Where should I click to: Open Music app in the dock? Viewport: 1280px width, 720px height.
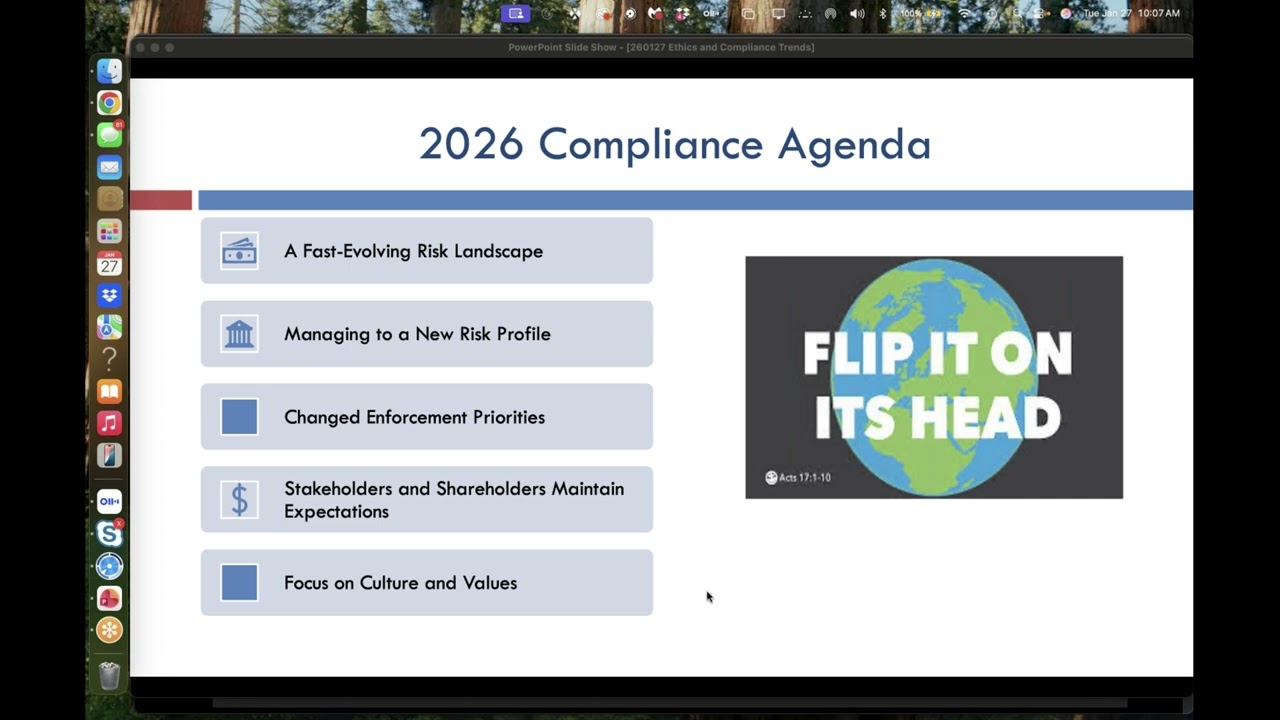pyautogui.click(x=109, y=423)
